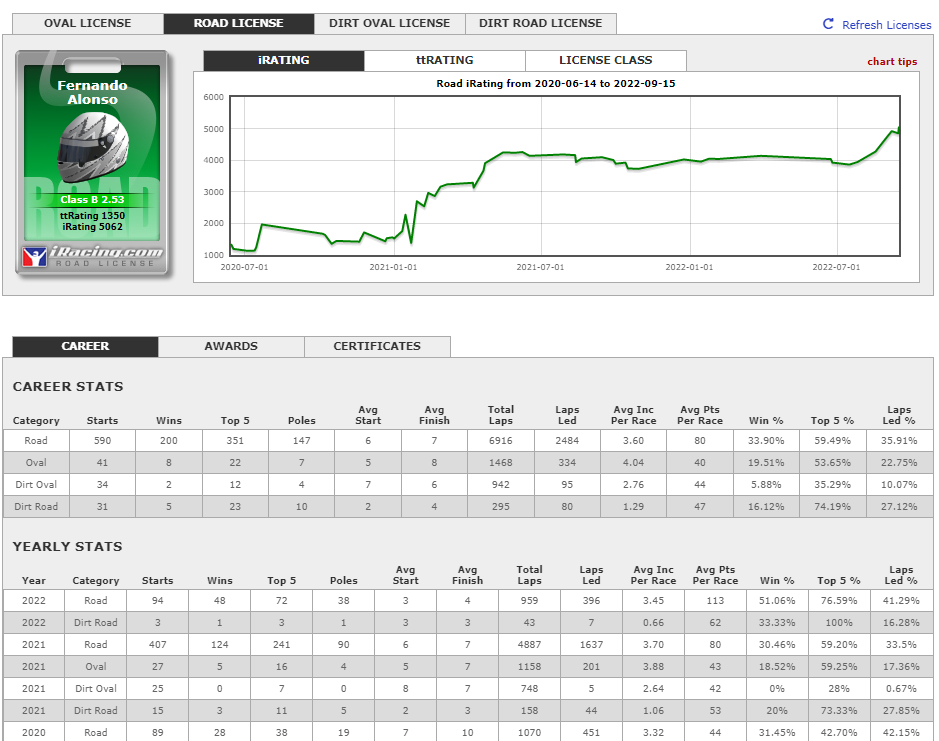Viewport: 939px width, 741px height.
Task: Click the iRating 5062 text on card
Action: (92, 227)
